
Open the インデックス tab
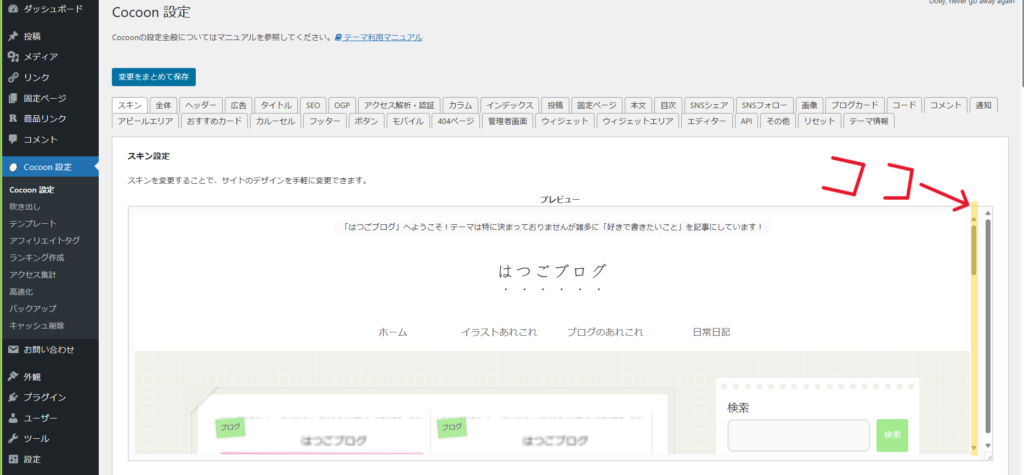(x=510, y=105)
